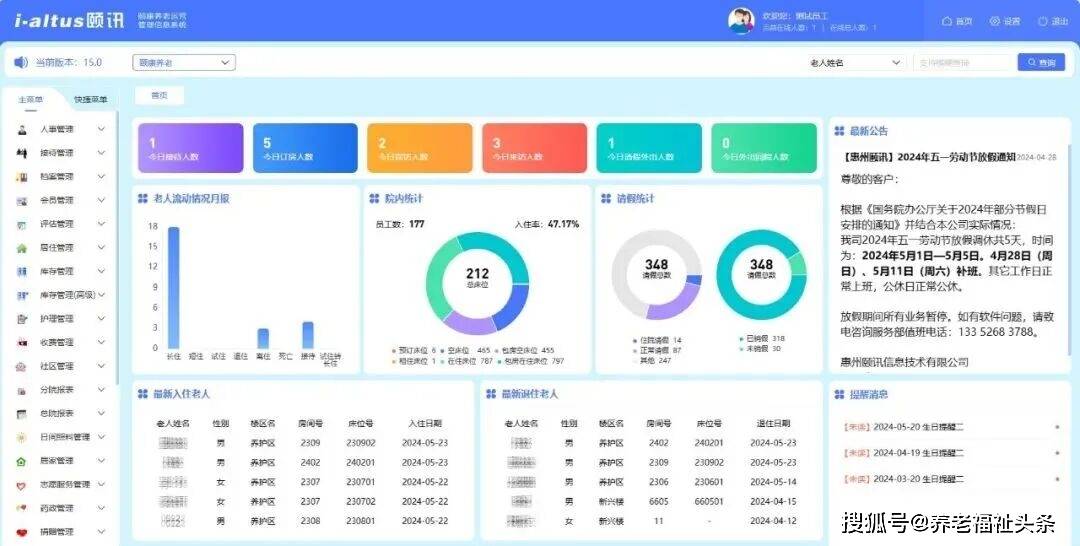This screenshot has height=546, width=1080.
Task: Open 设置 settings gear in header
Action: point(995,21)
